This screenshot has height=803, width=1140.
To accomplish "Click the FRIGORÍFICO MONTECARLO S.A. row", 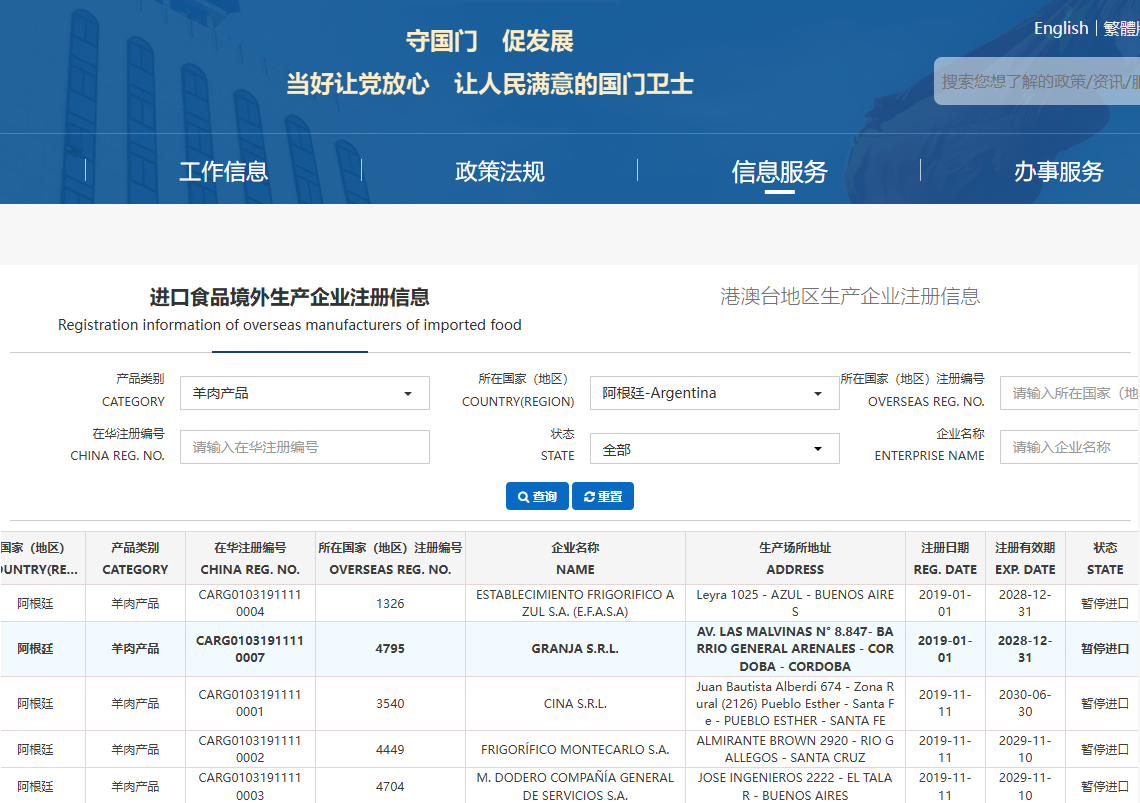I will pos(574,749).
